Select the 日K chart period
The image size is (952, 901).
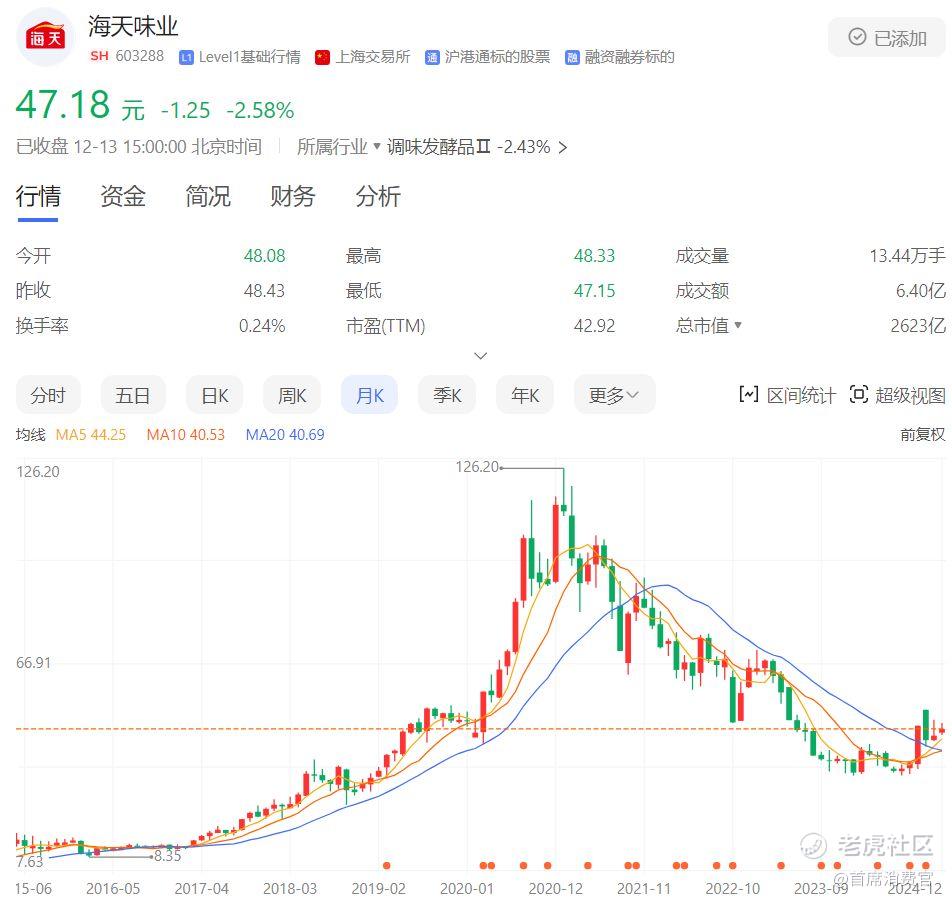click(x=214, y=395)
